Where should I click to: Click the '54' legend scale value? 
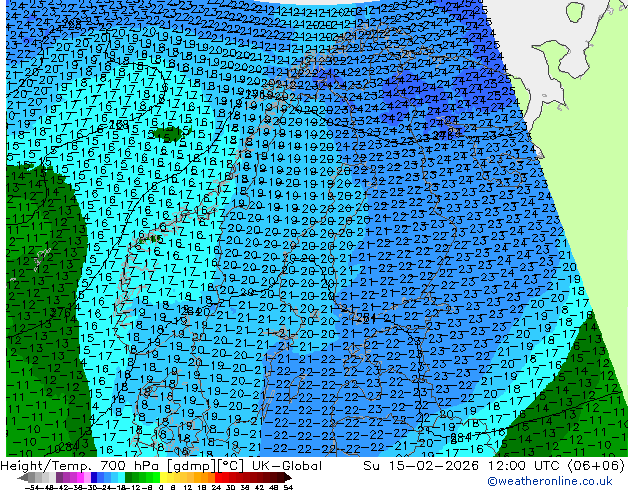coord(287,488)
